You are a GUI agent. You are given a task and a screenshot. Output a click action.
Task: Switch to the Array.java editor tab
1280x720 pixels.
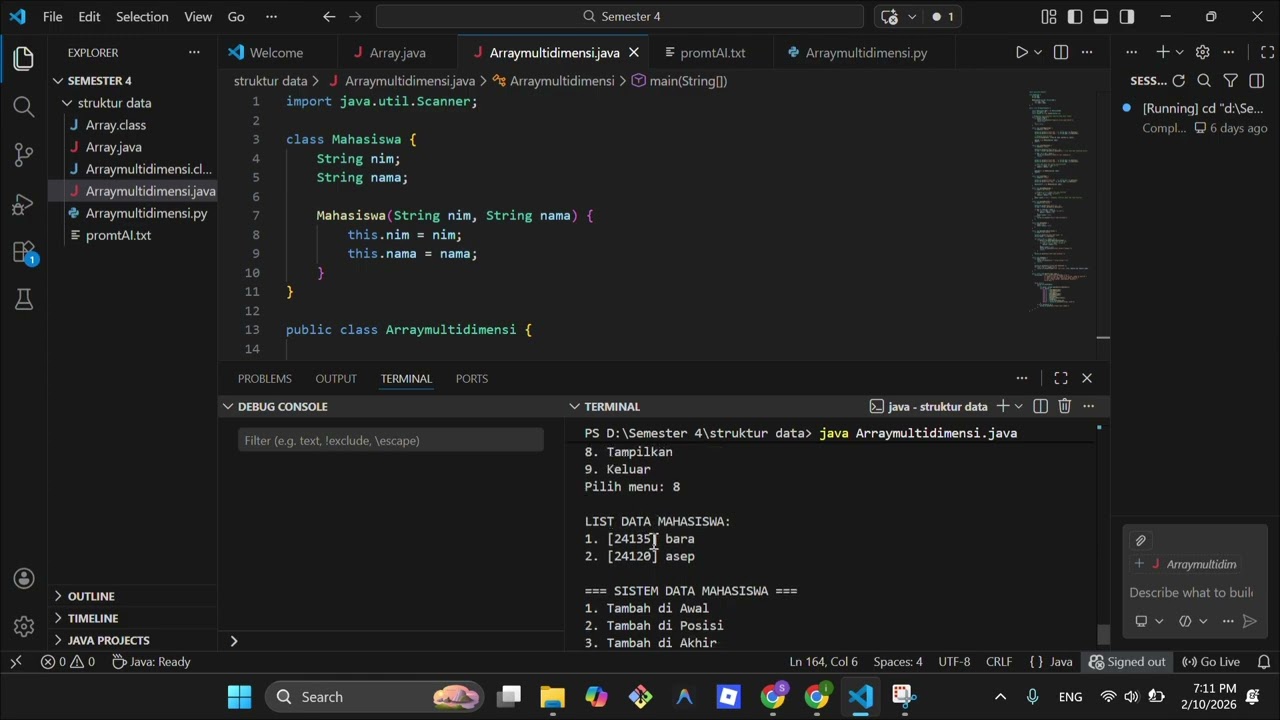pos(397,52)
